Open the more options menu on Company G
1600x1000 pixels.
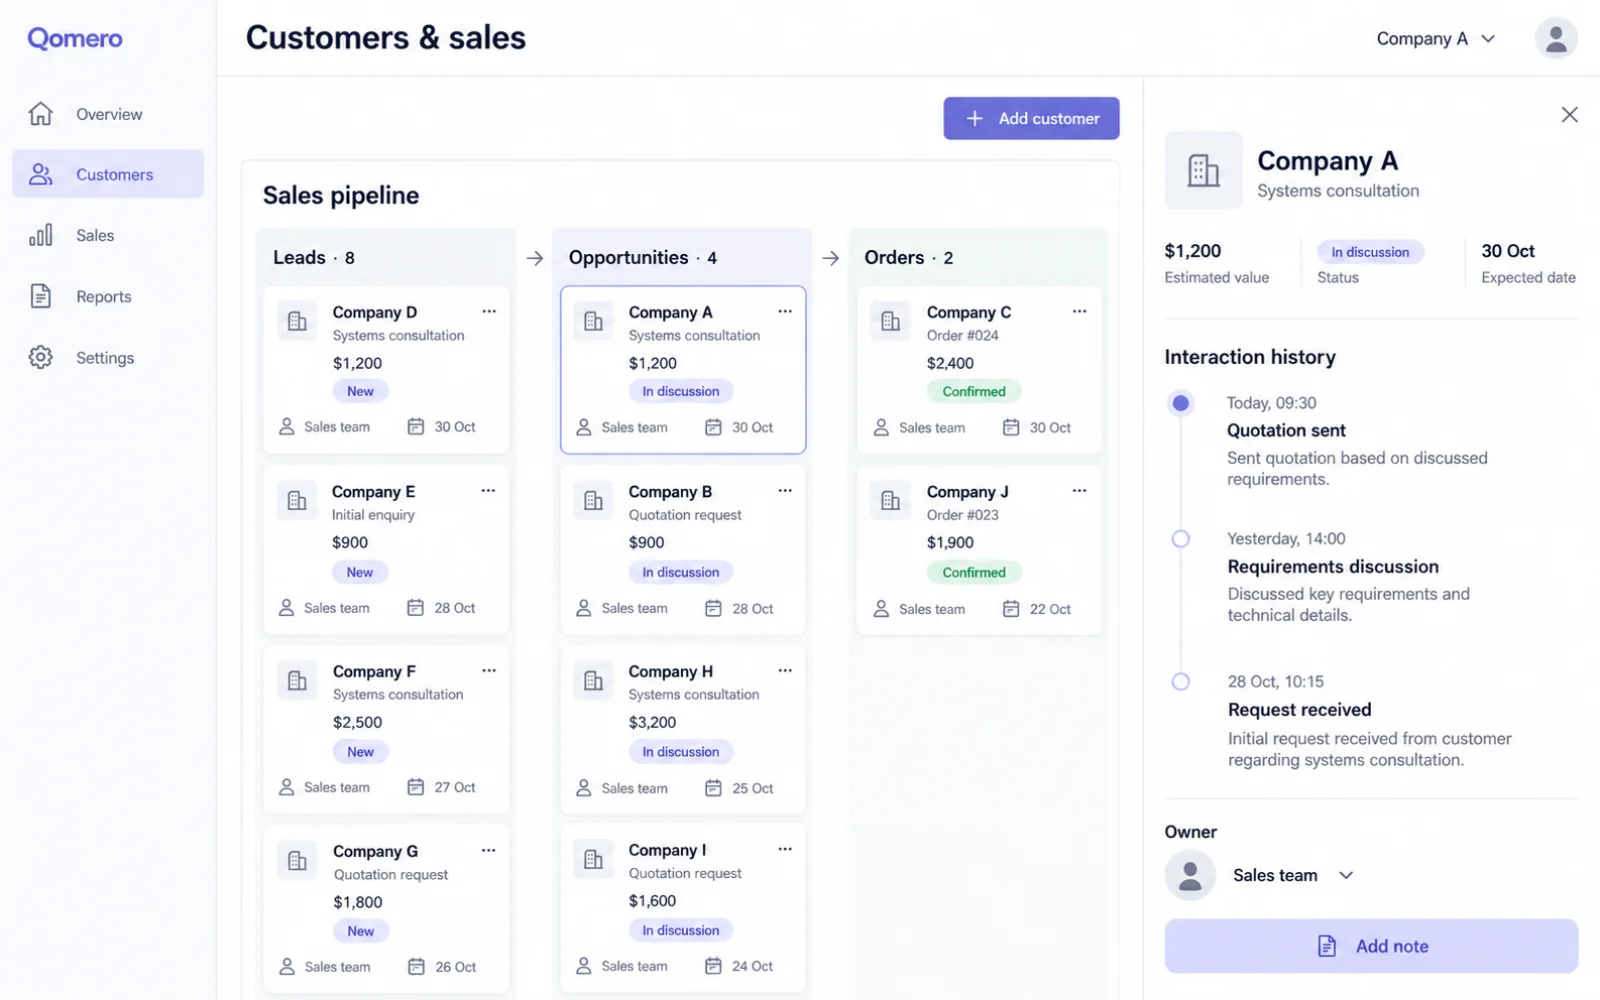489,850
